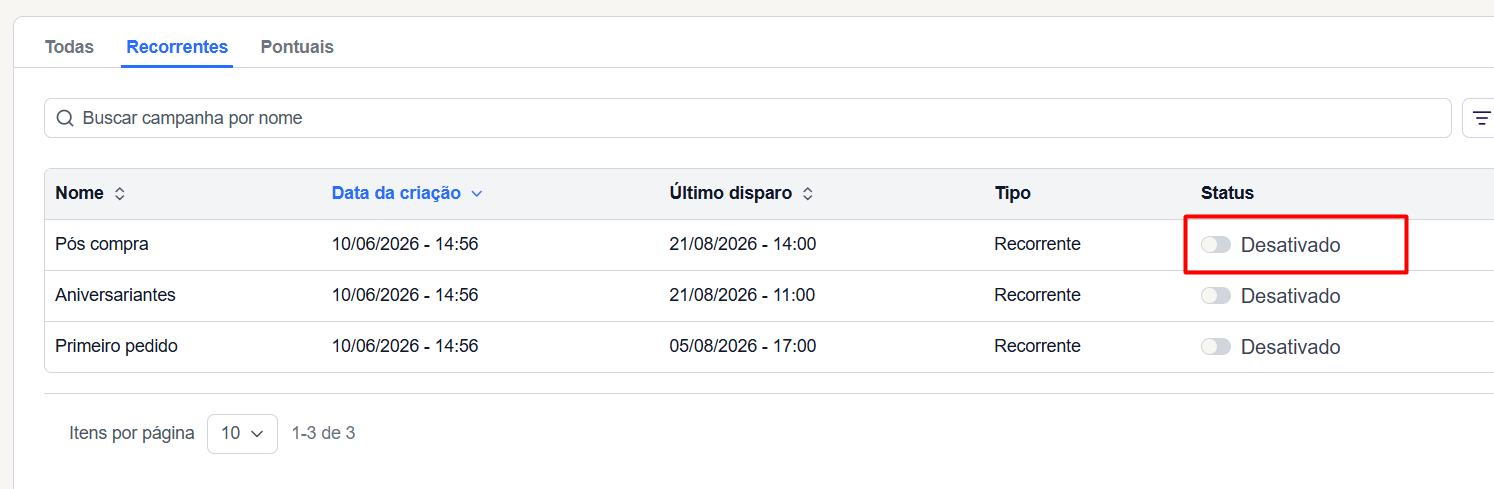This screenshot has width=1494, height=489.
Task: Toggle Data da criação sort chevron
Action: pos(476,193)
